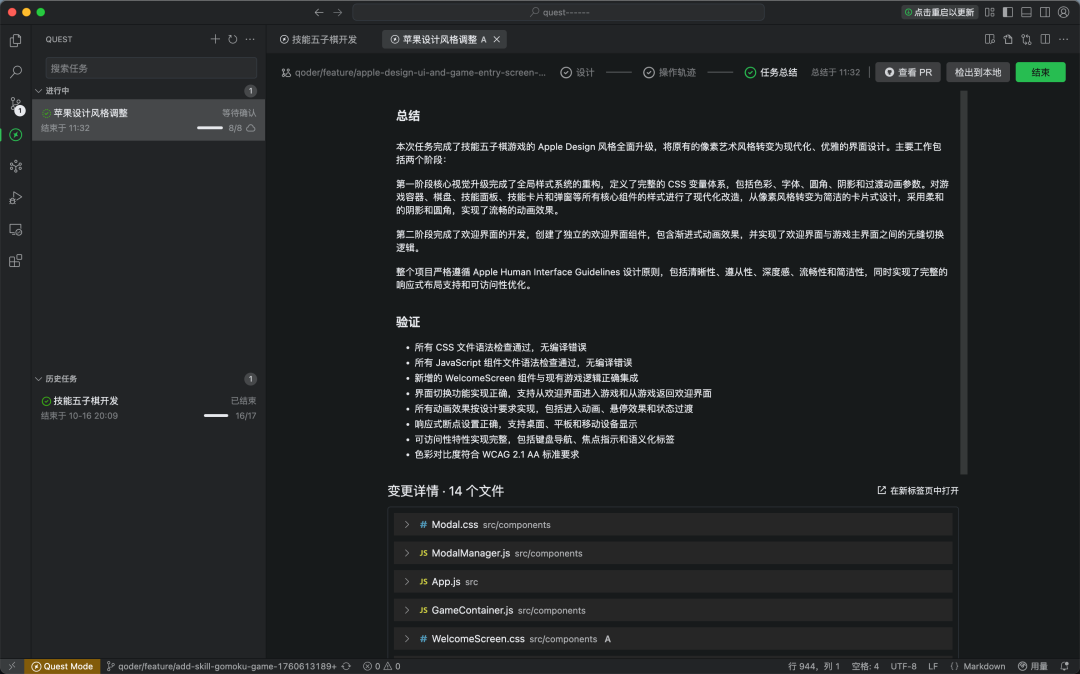Image resolution: width=1080 pixels, height=674 pixels.
Task: Open the Extensions view icon
Action: click(15, 261)
